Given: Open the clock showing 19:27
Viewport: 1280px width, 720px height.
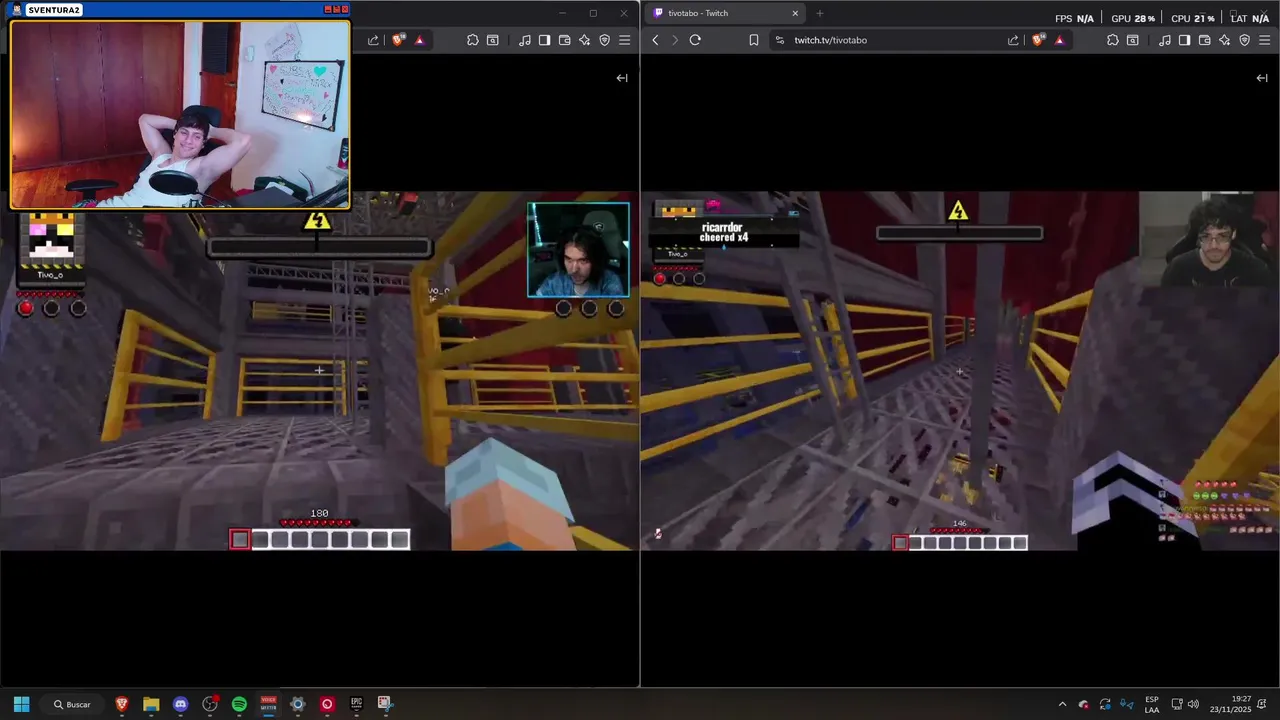Looking at the screenshot, I should tap(1230, 704).
